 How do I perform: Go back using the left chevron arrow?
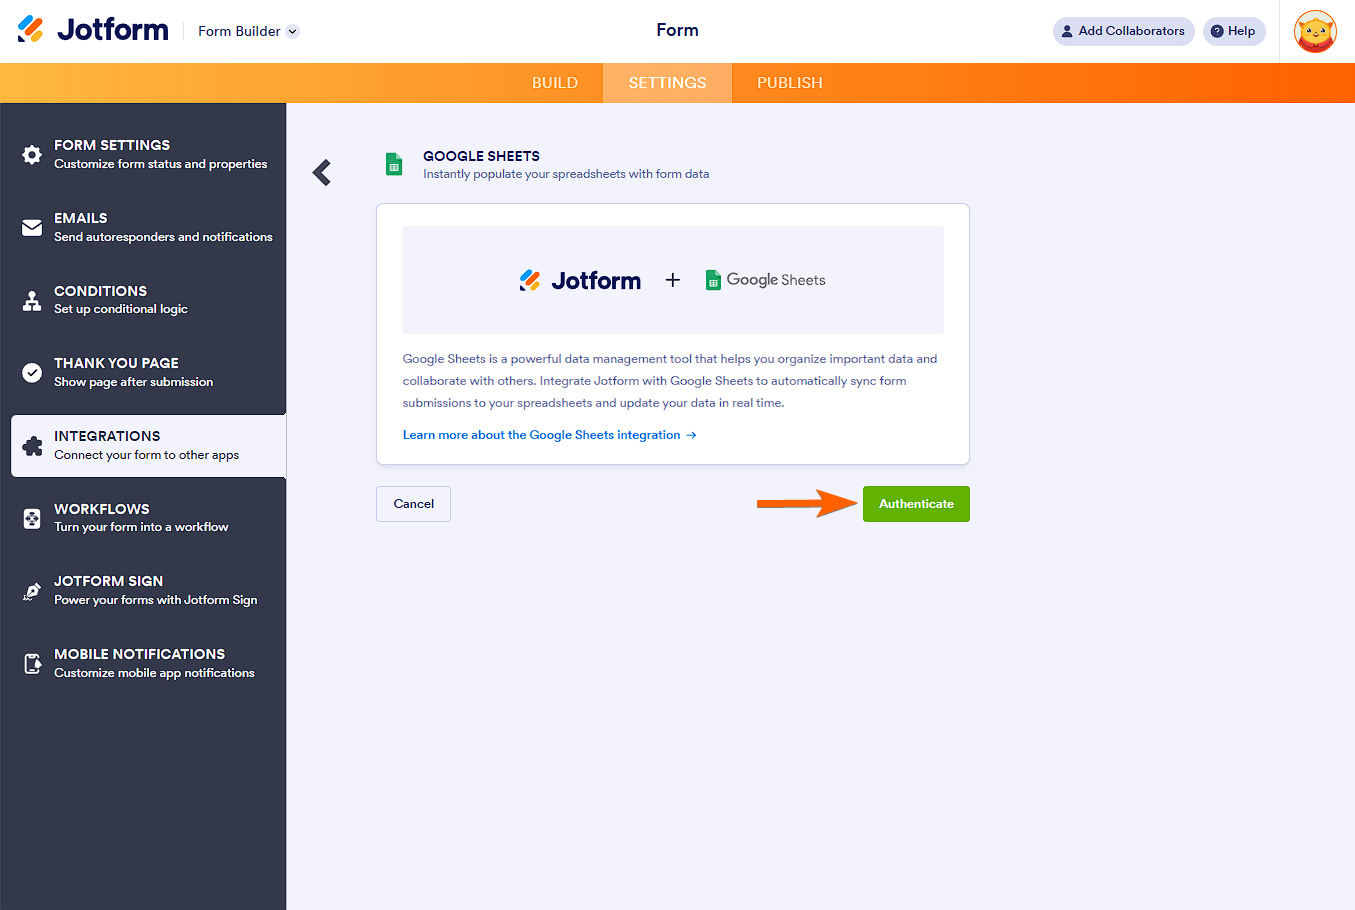[x=322, y=173]
